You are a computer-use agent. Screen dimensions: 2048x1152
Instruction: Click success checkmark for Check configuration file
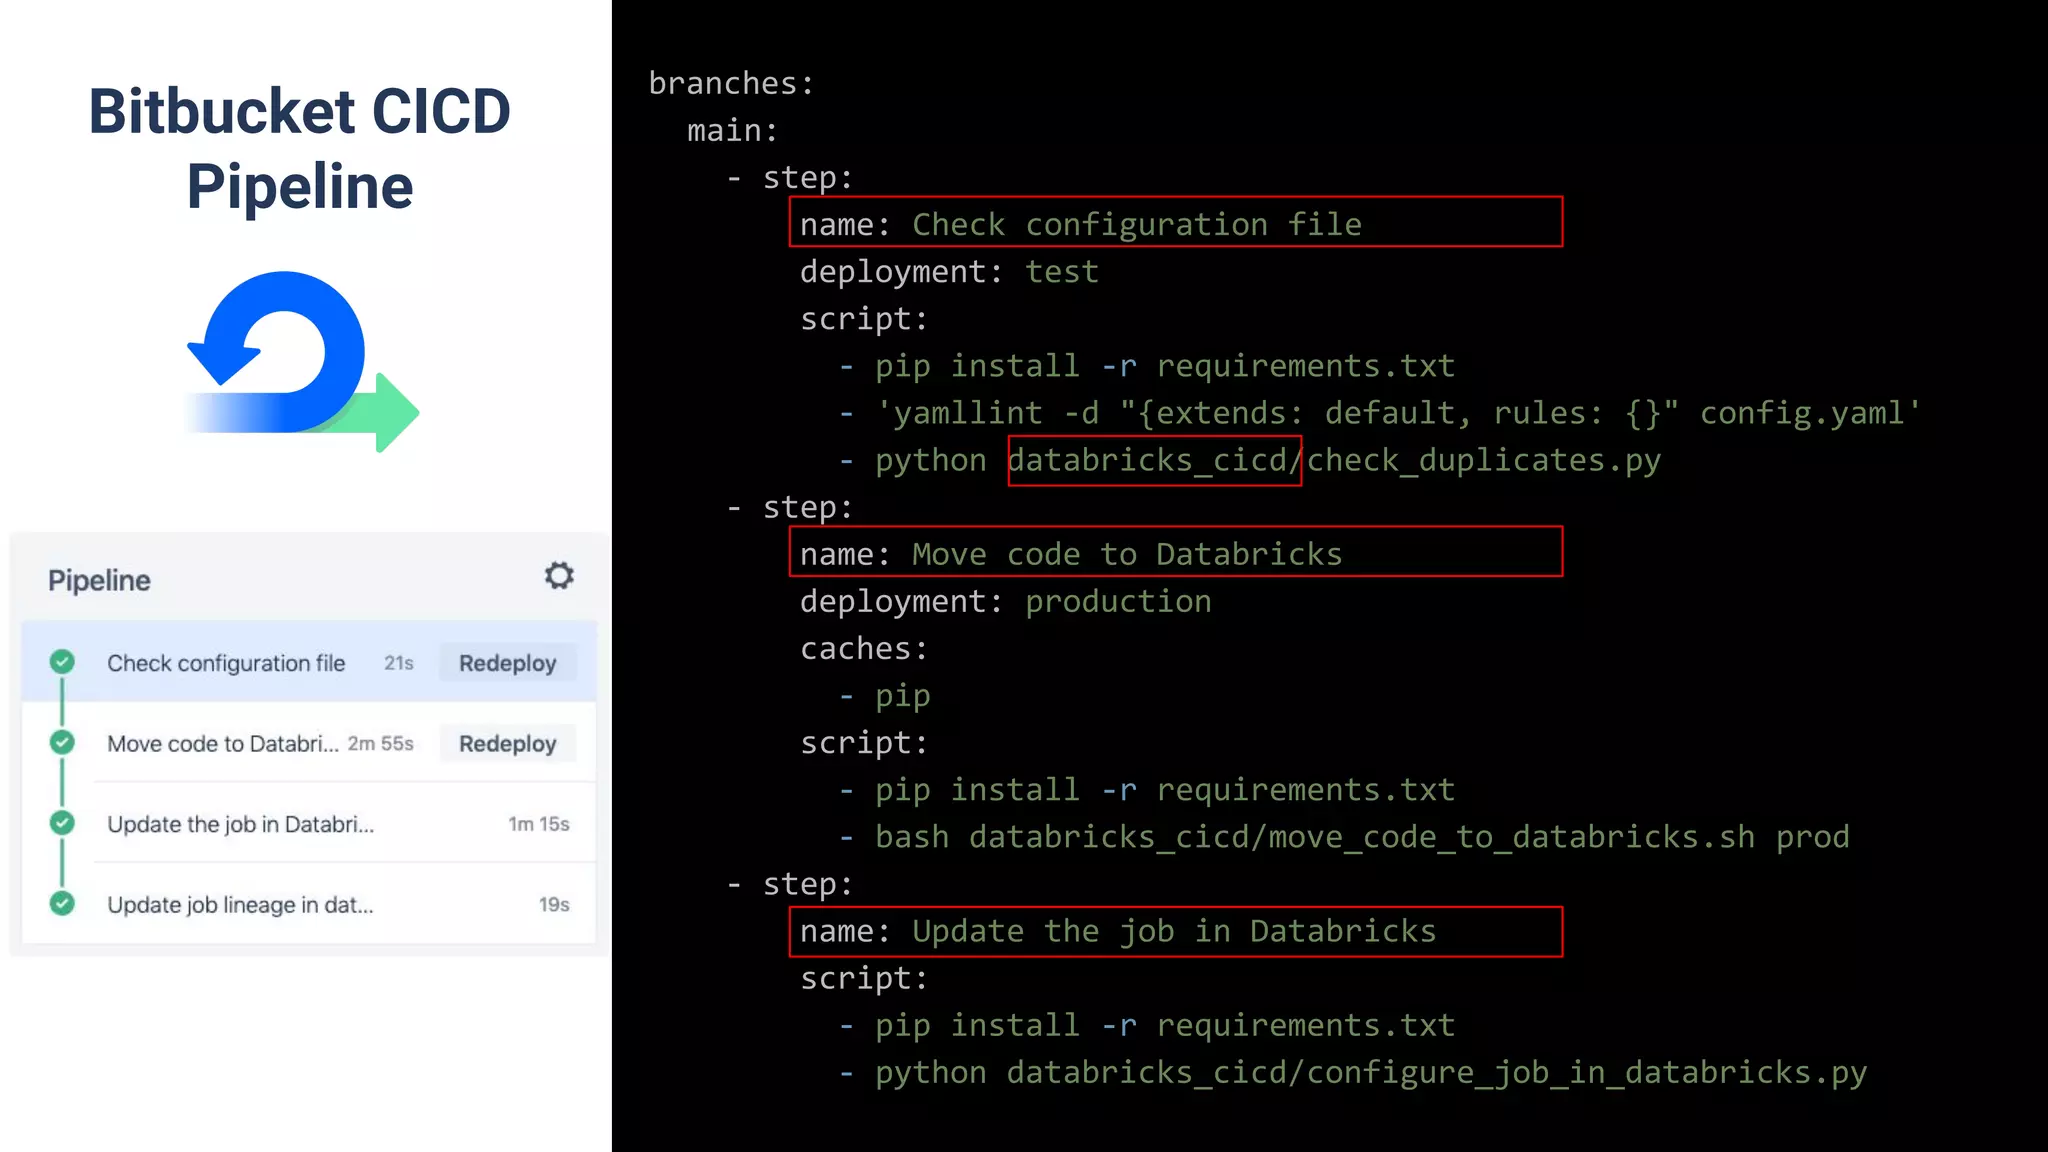click(x=62, y=662)
